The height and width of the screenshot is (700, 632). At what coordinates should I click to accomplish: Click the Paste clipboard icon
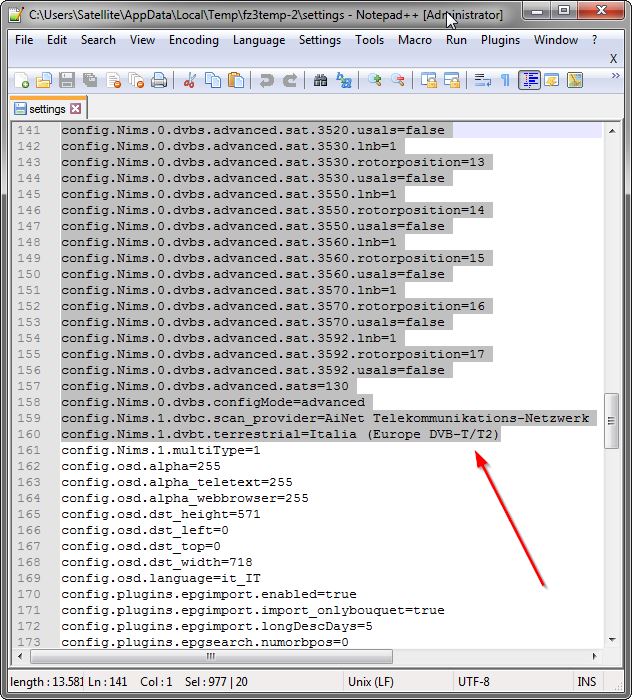click(x=236, y=80)
